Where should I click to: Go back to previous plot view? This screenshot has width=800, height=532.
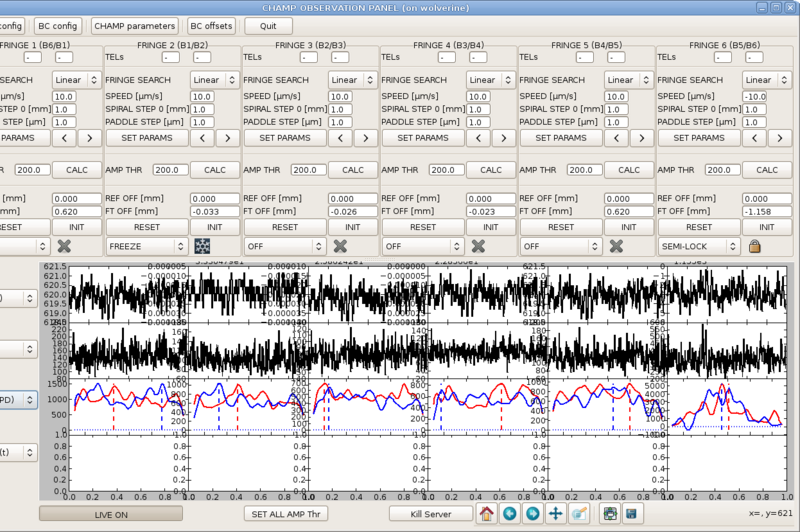509,514
